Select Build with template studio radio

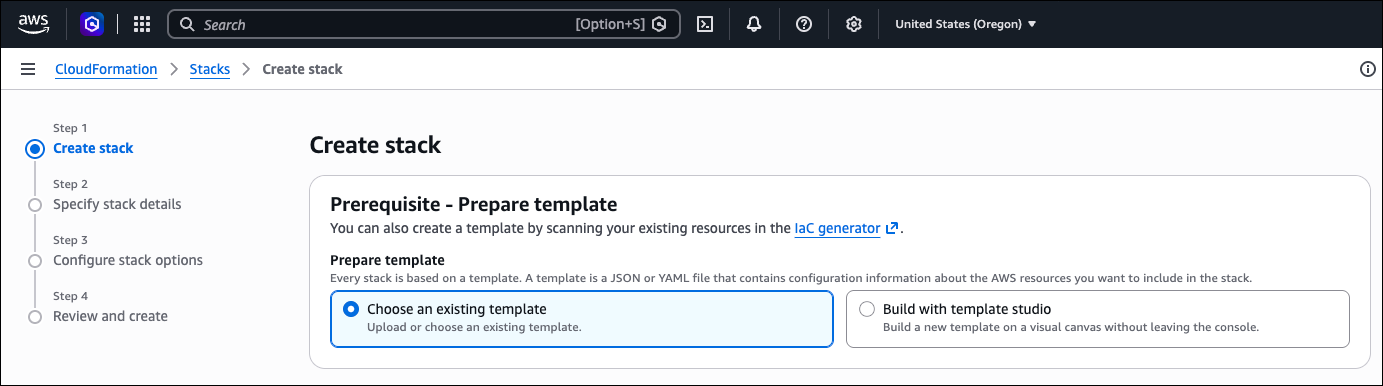tap(867, 310)
